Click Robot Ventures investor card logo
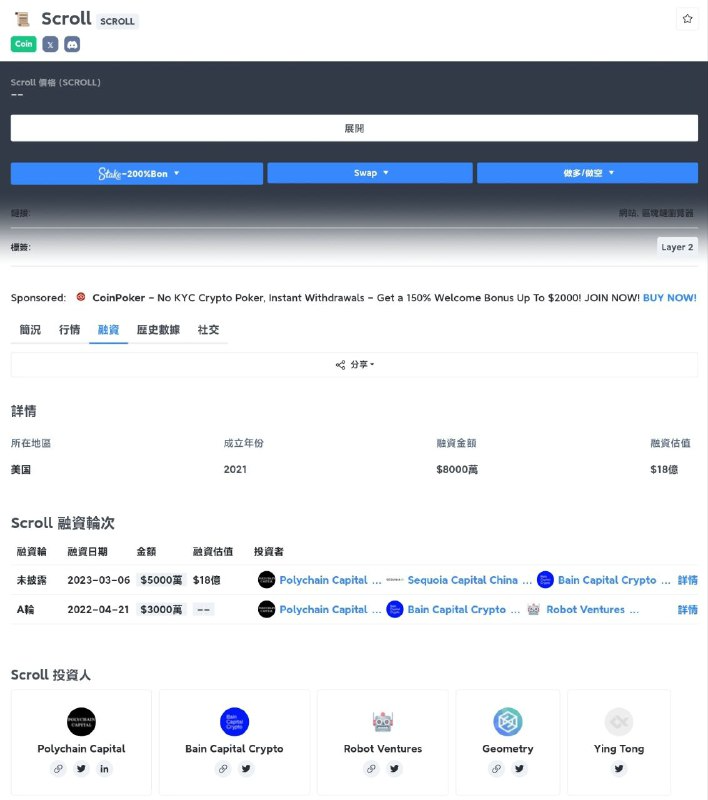 383,722
